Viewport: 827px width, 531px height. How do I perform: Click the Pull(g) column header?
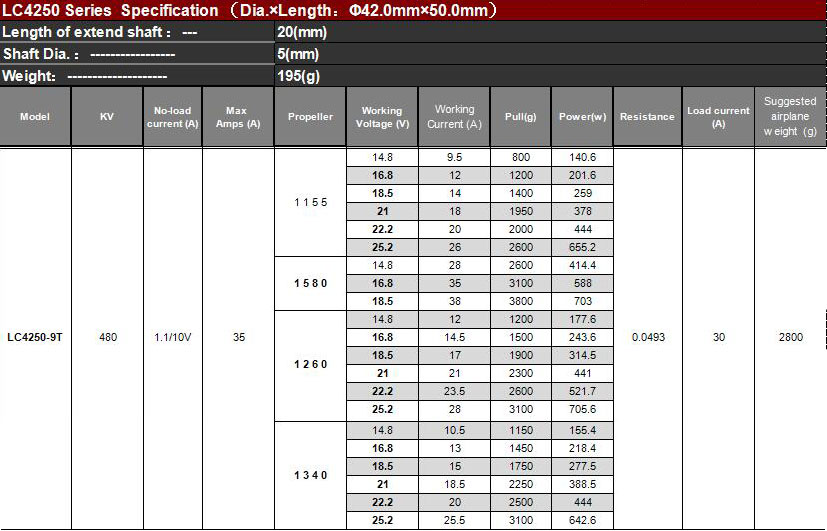(521, 117)
